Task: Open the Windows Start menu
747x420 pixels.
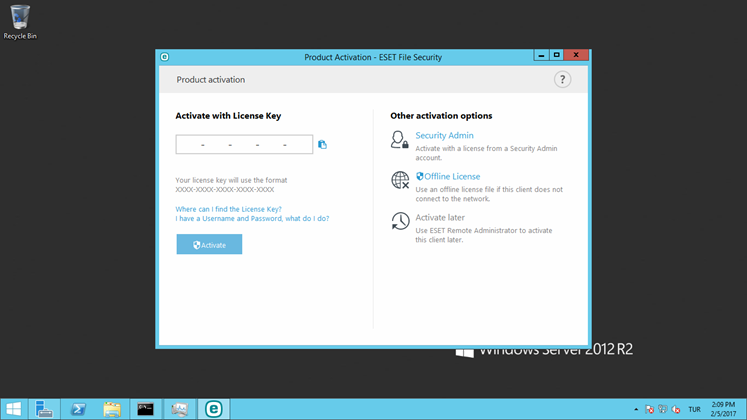Action: (14, 409)
